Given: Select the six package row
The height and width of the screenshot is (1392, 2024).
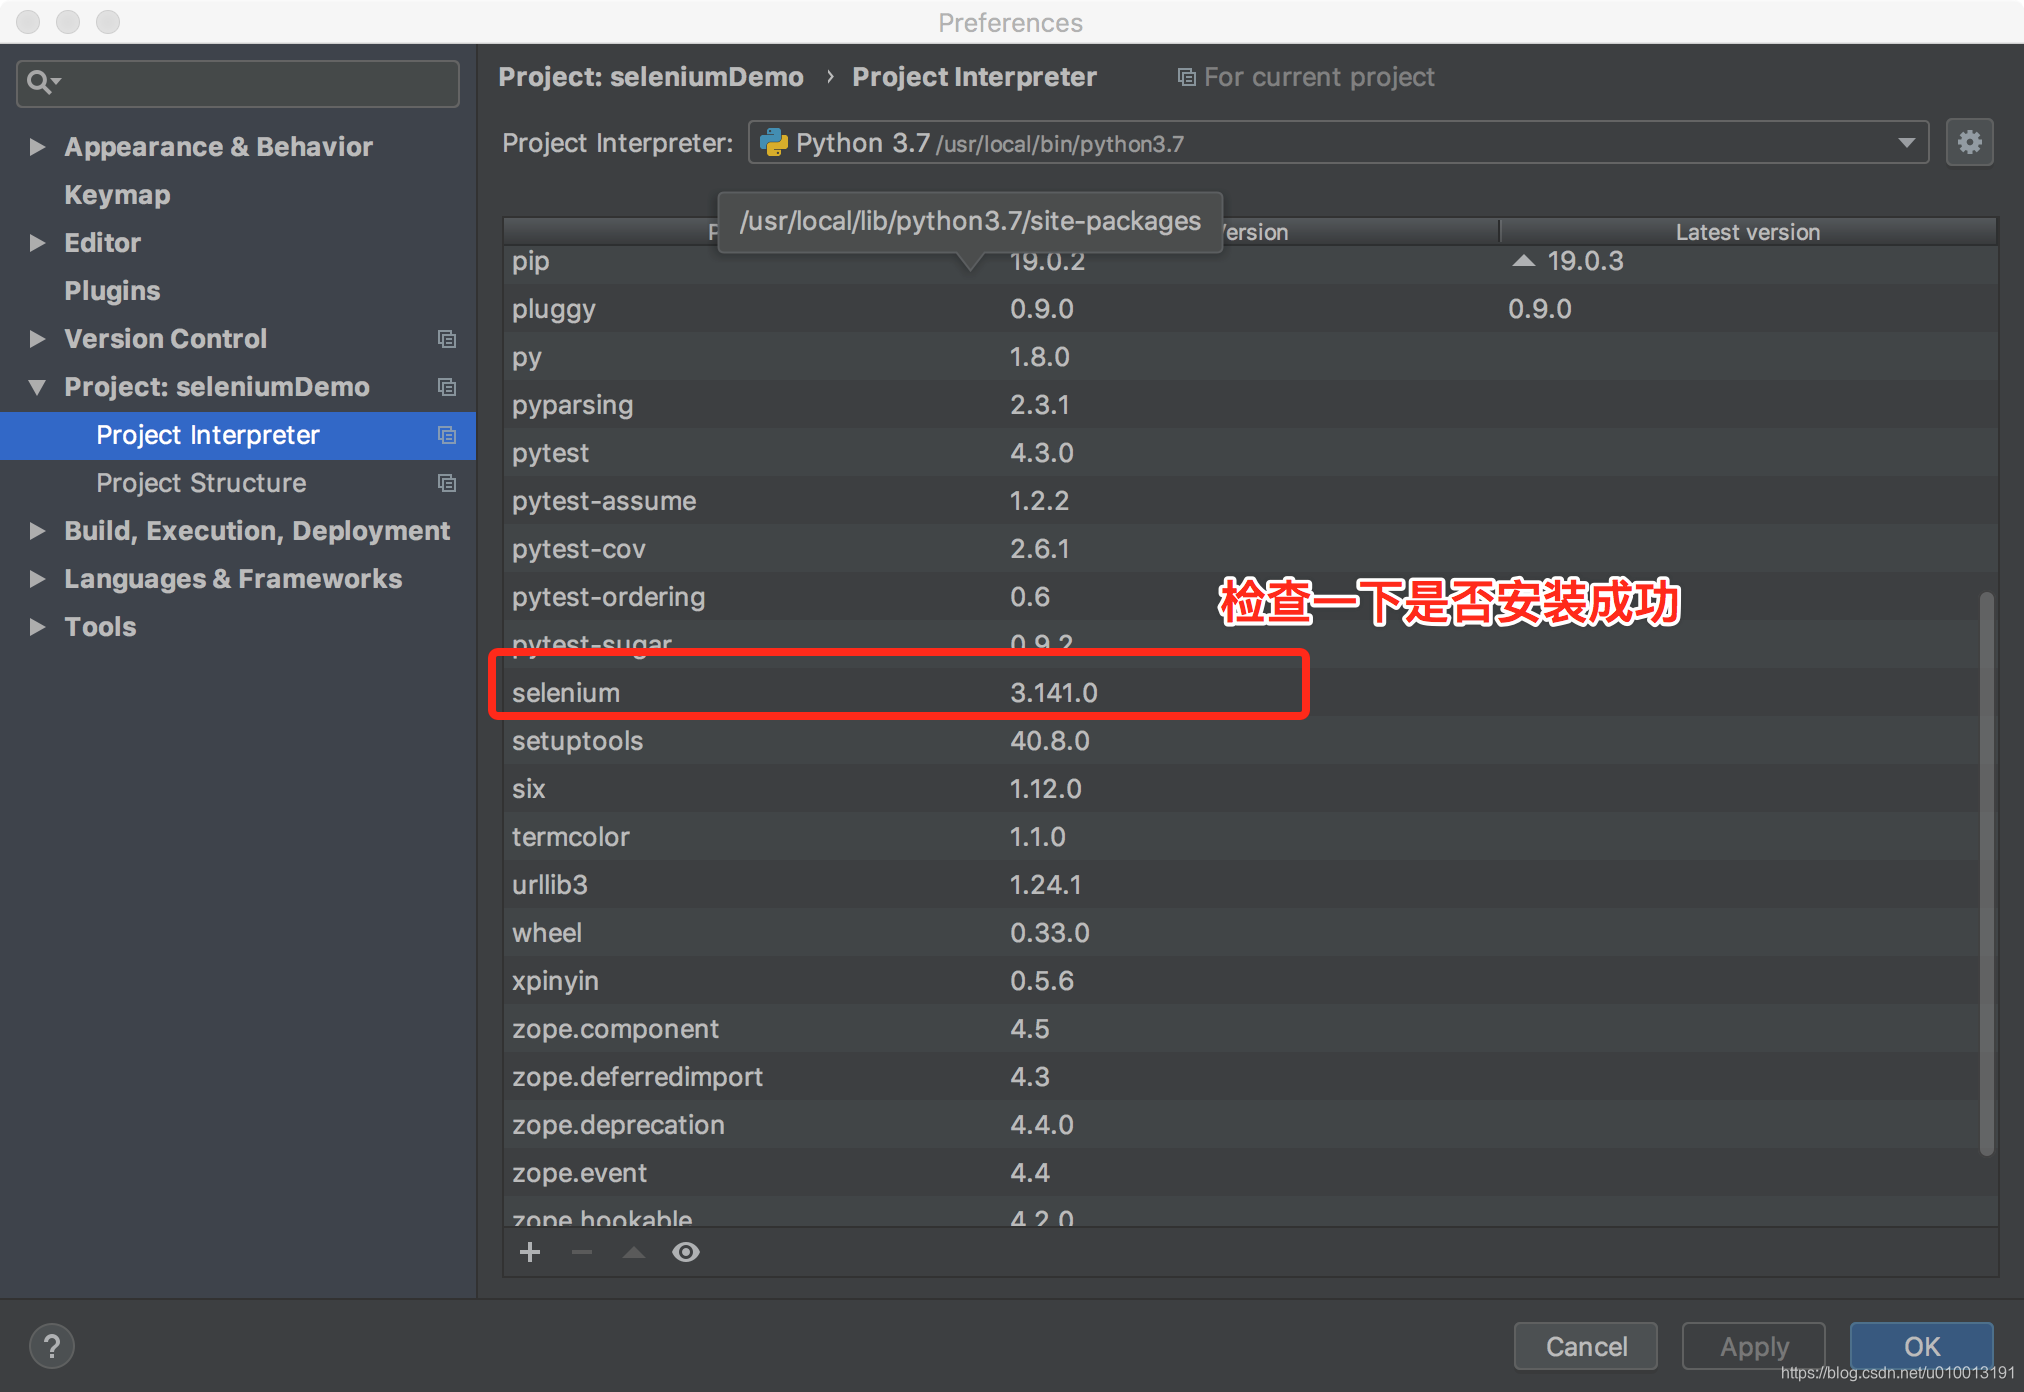Looking at the screenshot, I should (x=1250, y=789).
